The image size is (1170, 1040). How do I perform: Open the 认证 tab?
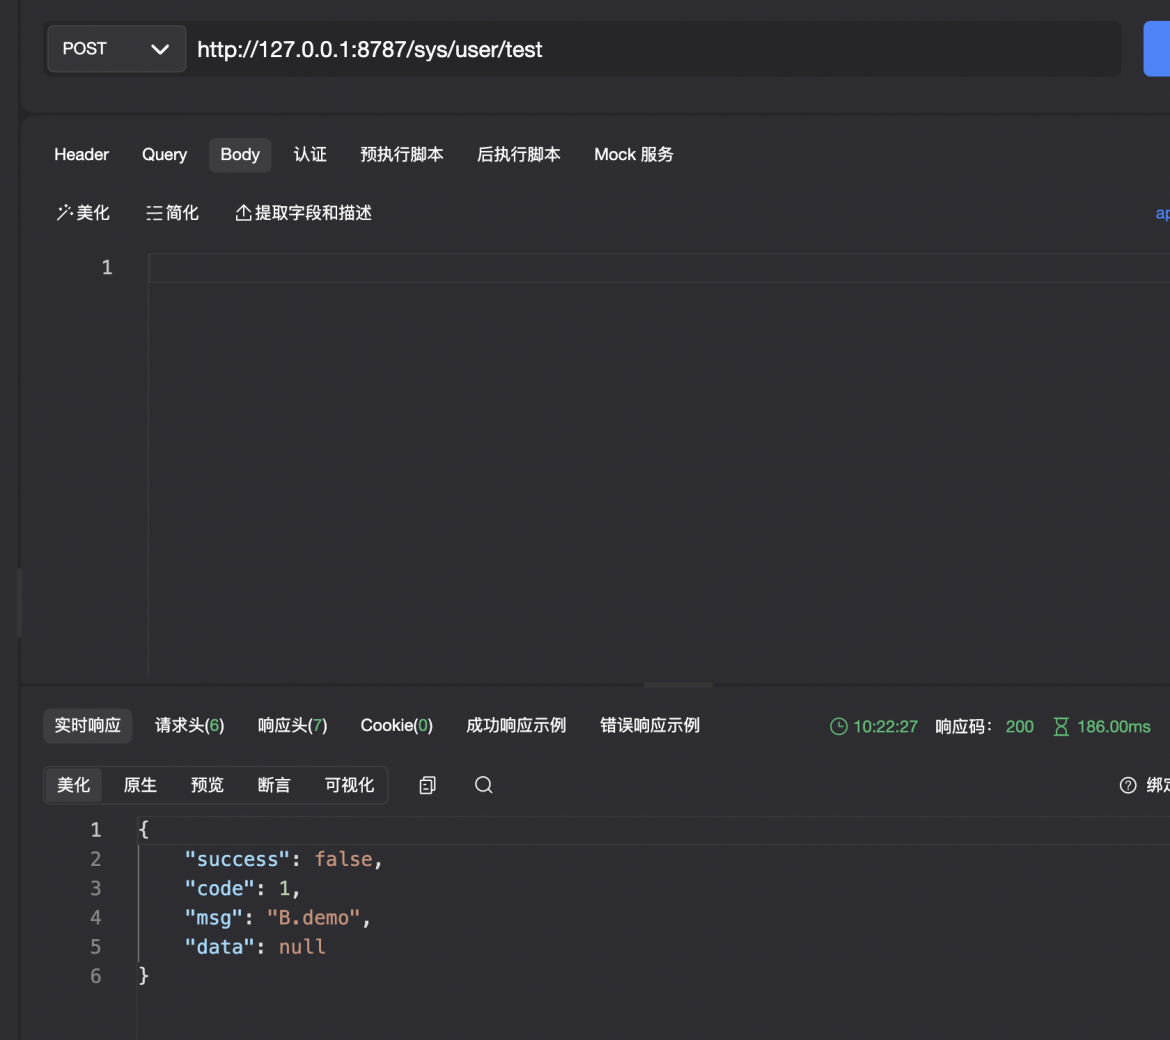(x=310, y=154)
